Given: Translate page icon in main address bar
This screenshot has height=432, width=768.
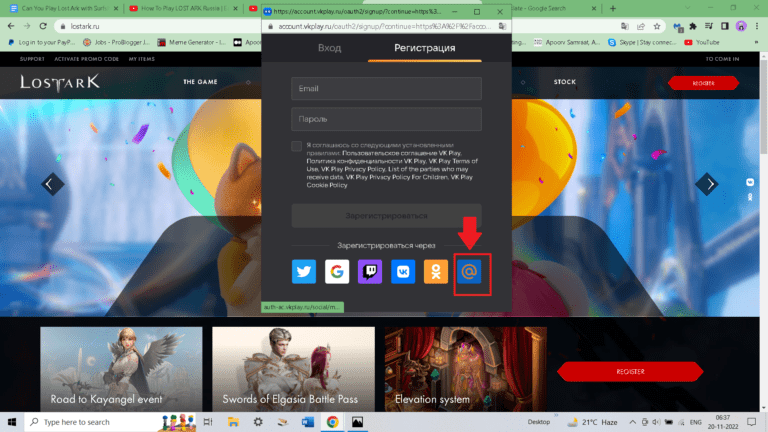Looking at the screenshot, I should click(624, 26).
